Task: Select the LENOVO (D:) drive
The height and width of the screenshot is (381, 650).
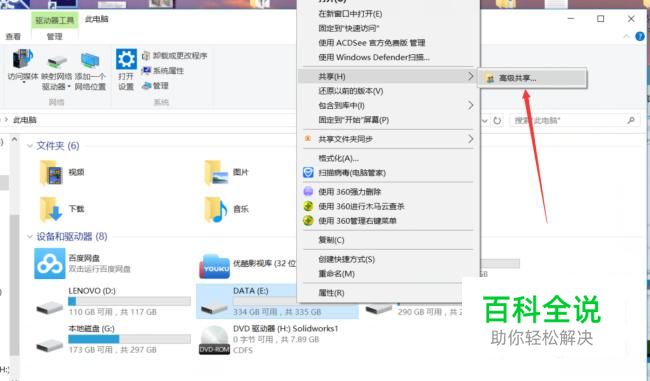Action: point(113,302)
